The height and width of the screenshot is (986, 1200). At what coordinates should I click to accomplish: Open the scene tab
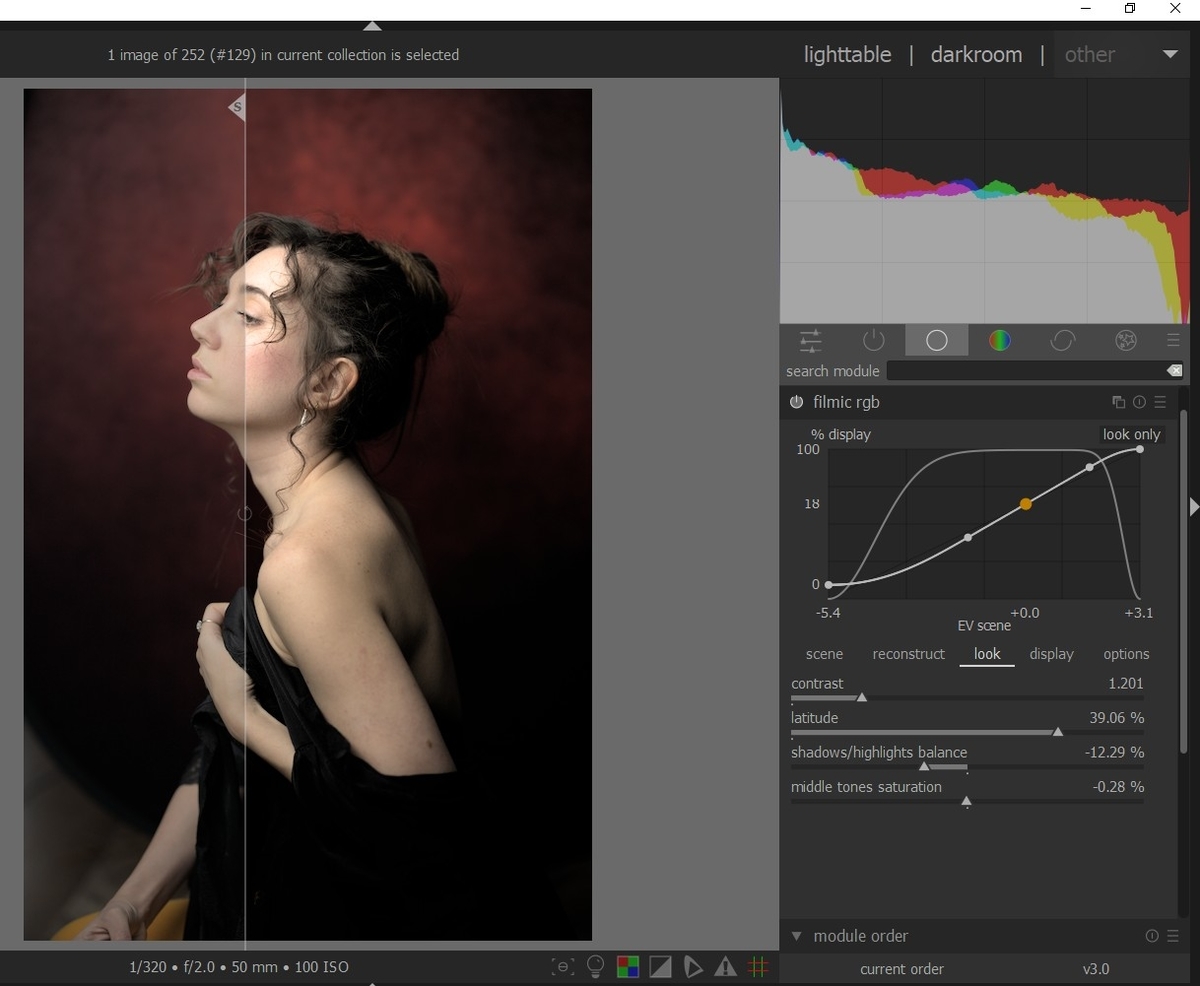coord(824,654)
